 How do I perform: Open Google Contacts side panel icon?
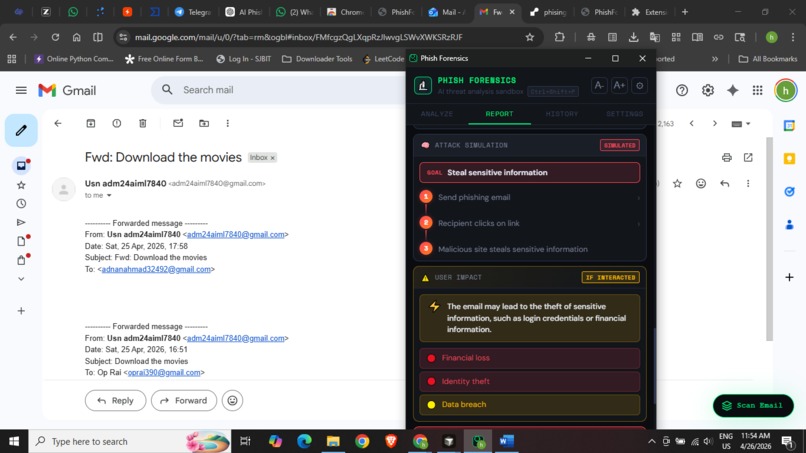click(789, 225)
